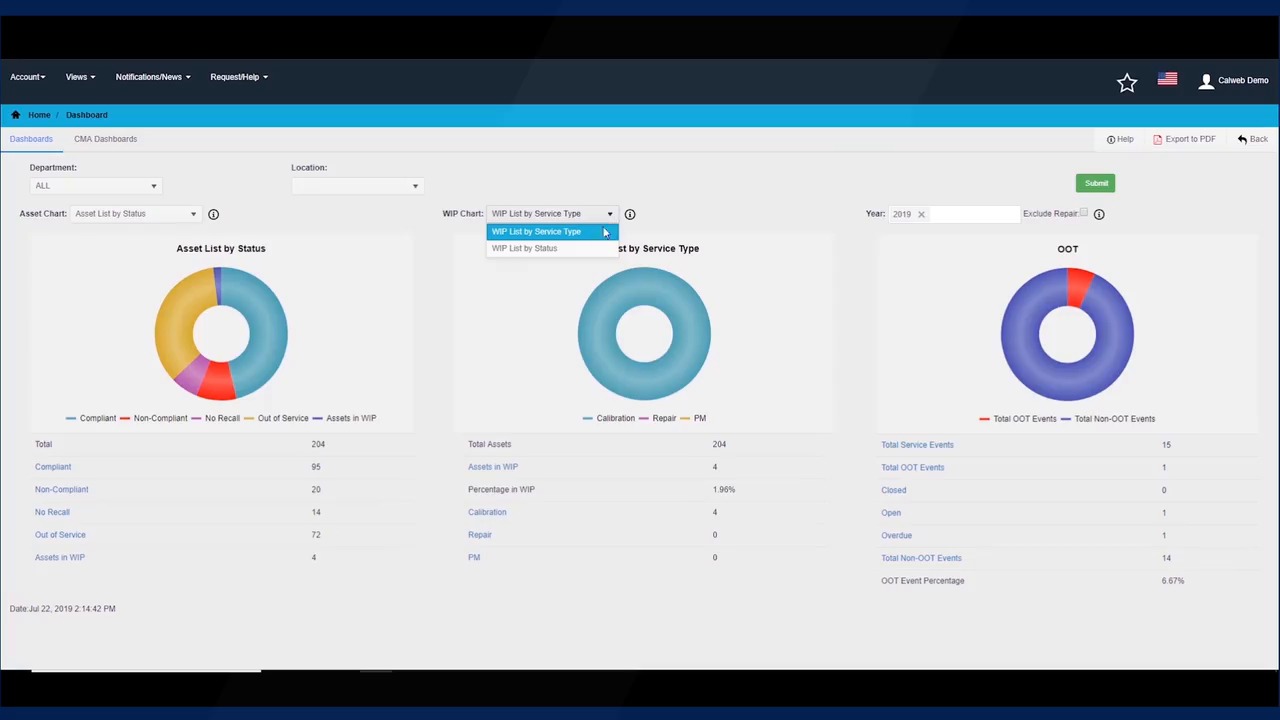Click the Calweb Demo user icon

(1206, 81)
